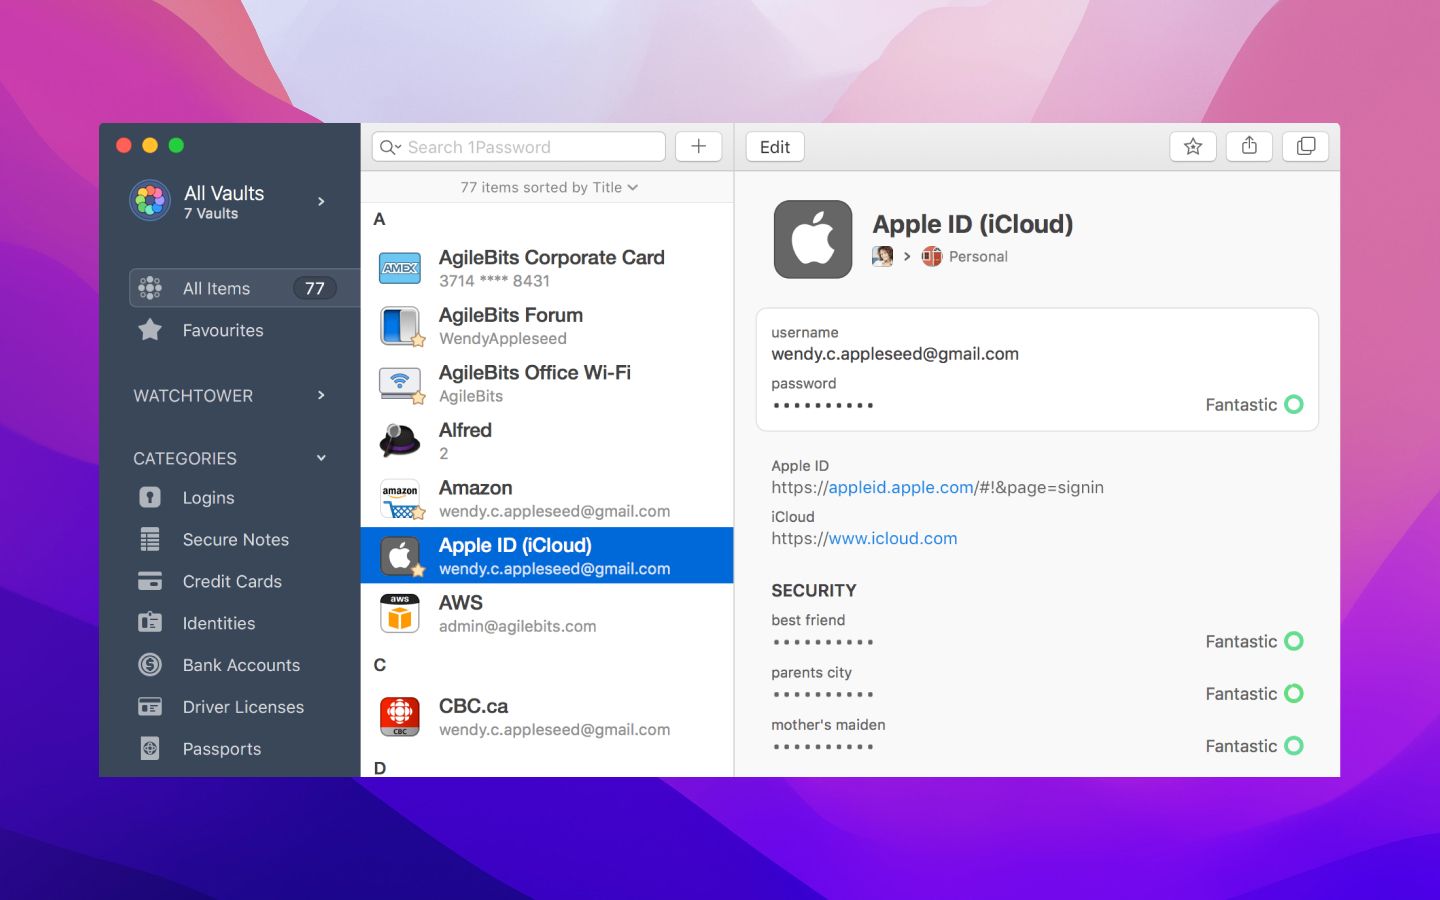Select the AWS list item
This screenshot has height=900, width=1440.
coord(547,614)
